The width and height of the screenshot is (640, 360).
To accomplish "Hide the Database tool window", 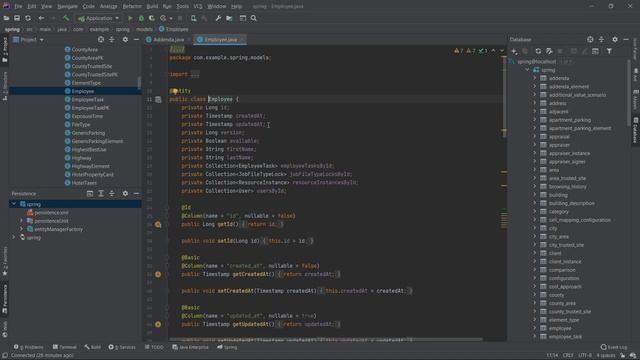I will [x=626, y=40].
